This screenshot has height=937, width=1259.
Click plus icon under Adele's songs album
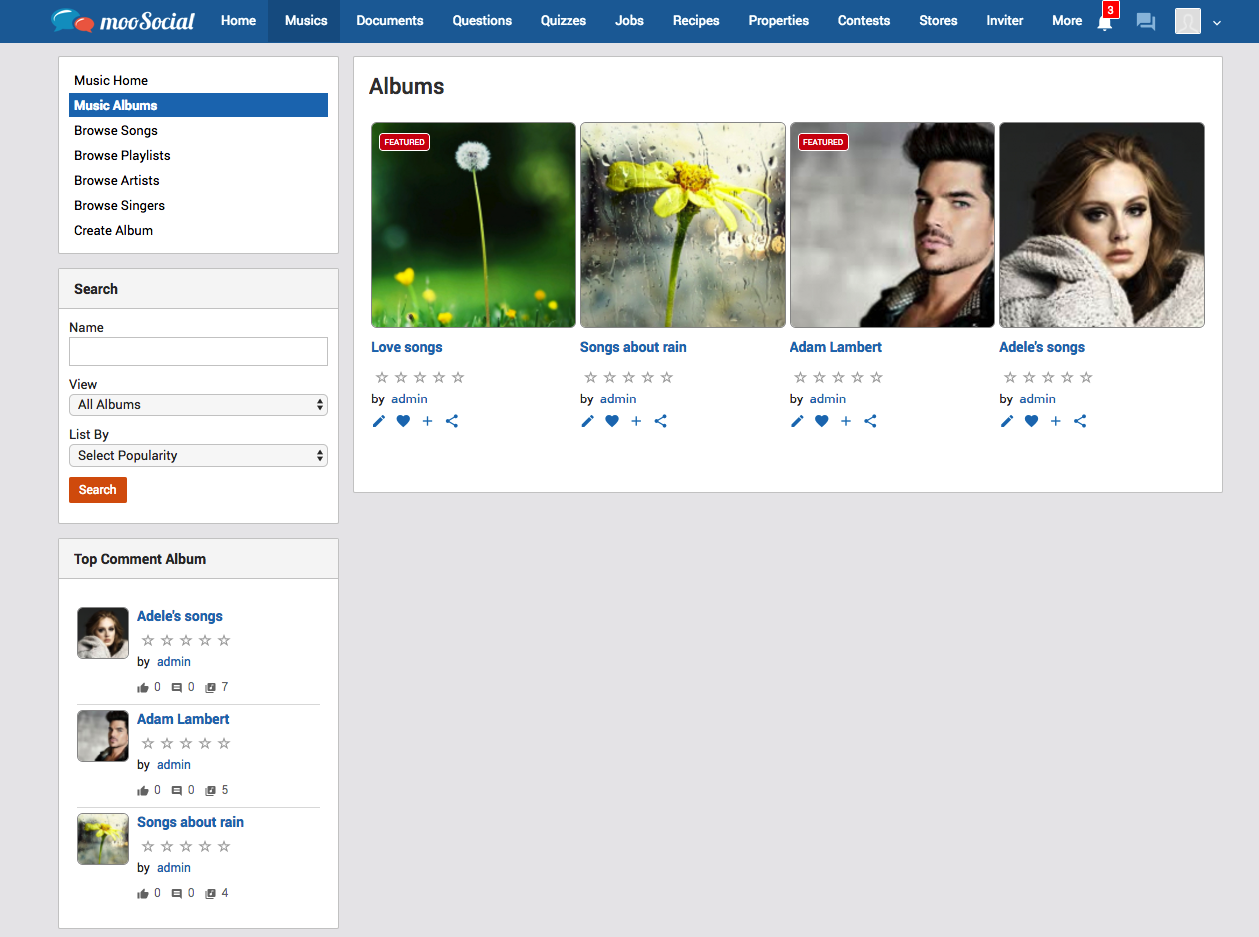point(1055,421)
